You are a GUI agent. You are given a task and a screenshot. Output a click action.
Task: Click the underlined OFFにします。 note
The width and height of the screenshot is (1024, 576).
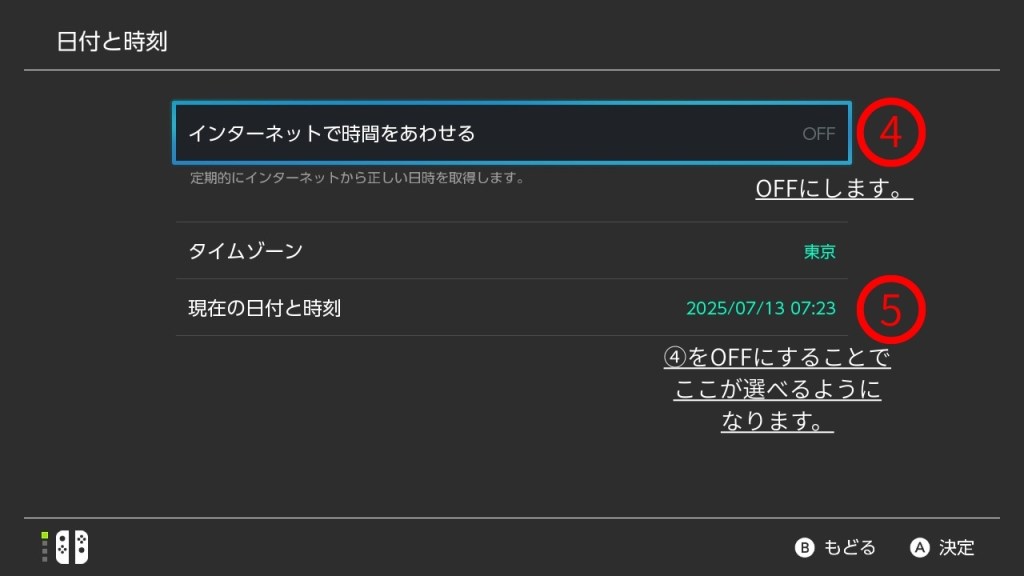[833, 189]
